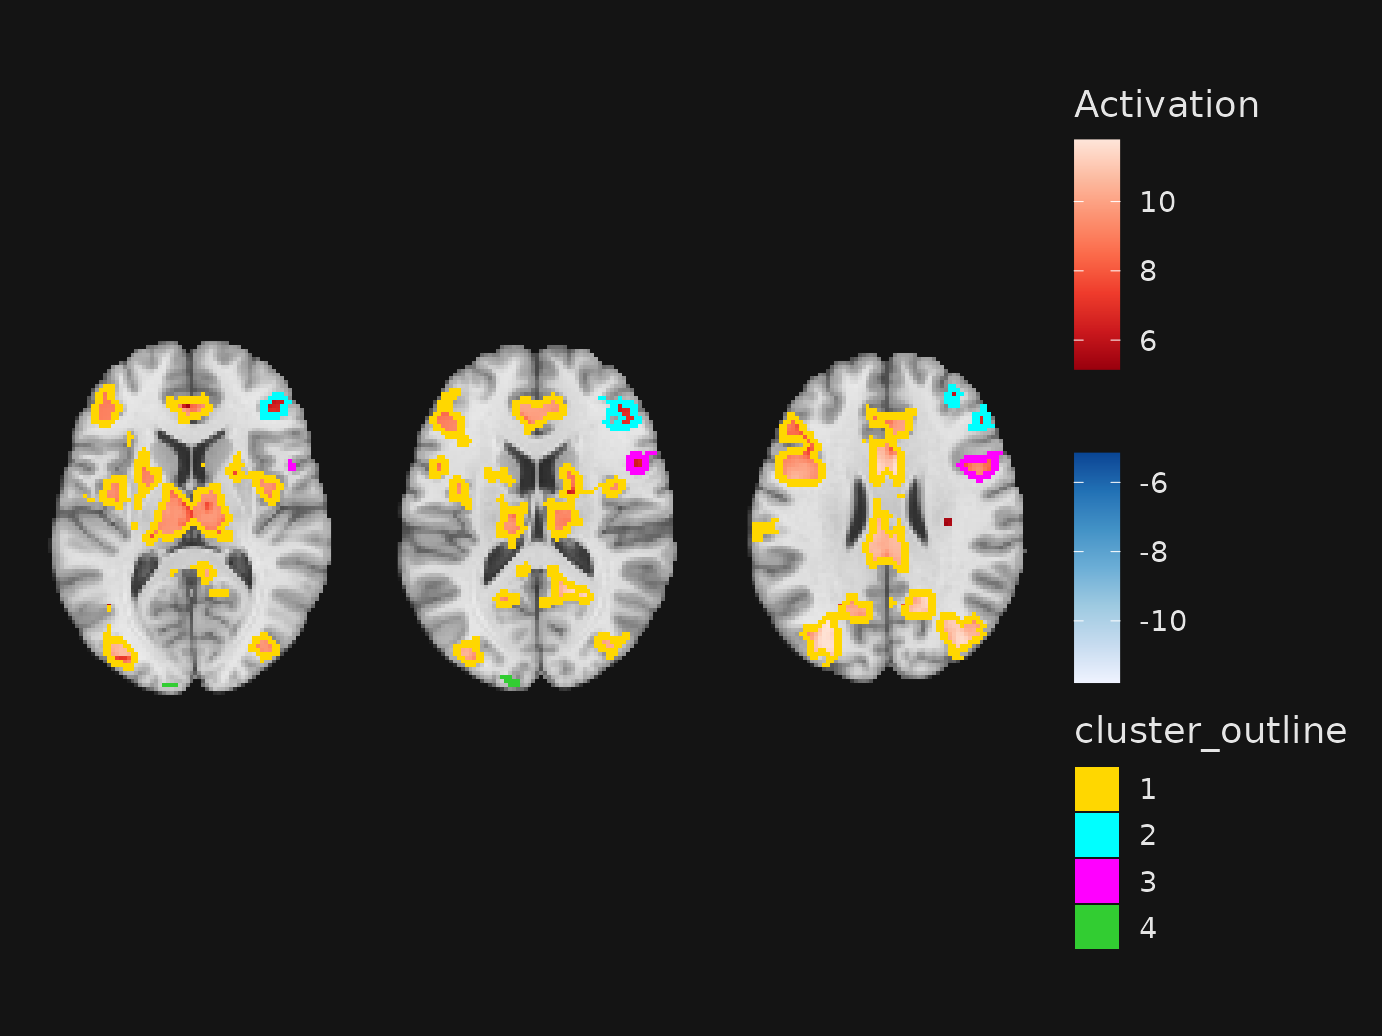1382x1036 pixels.
Task: Click the yellow cluster 1 legend swatch
Action: click(1096, 789)
